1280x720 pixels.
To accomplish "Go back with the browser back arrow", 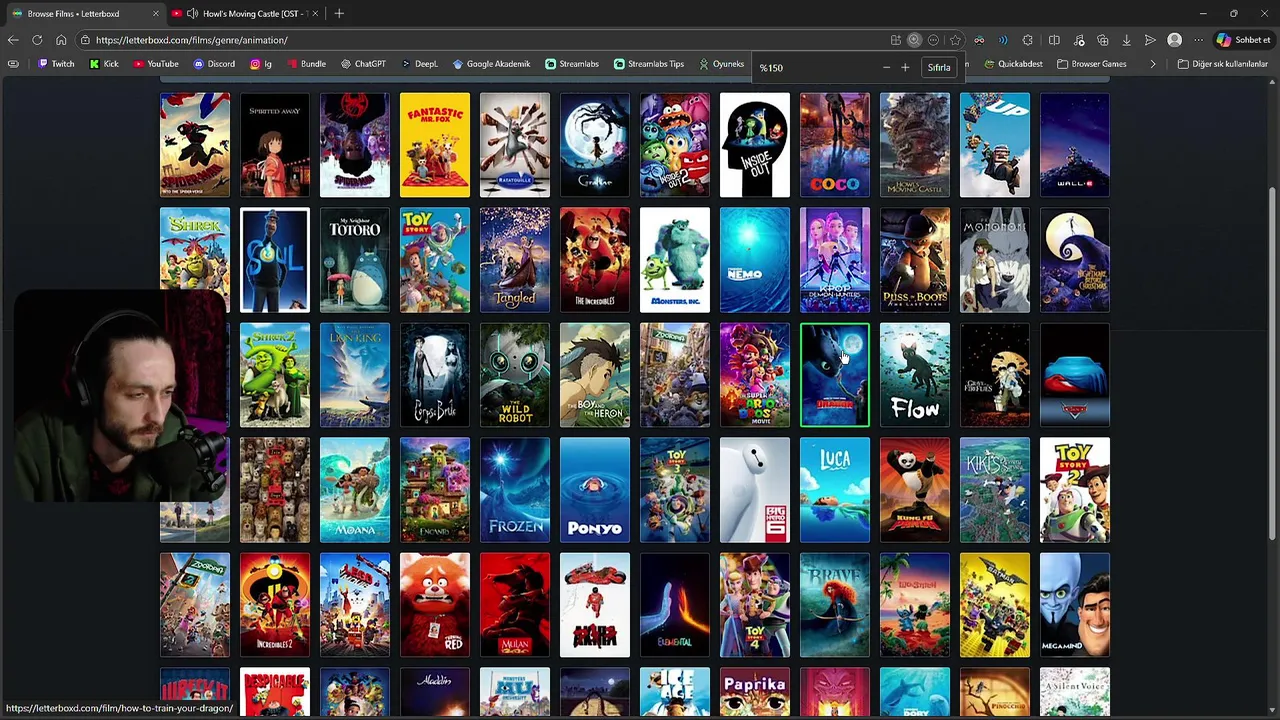I will tap(13, 40).
